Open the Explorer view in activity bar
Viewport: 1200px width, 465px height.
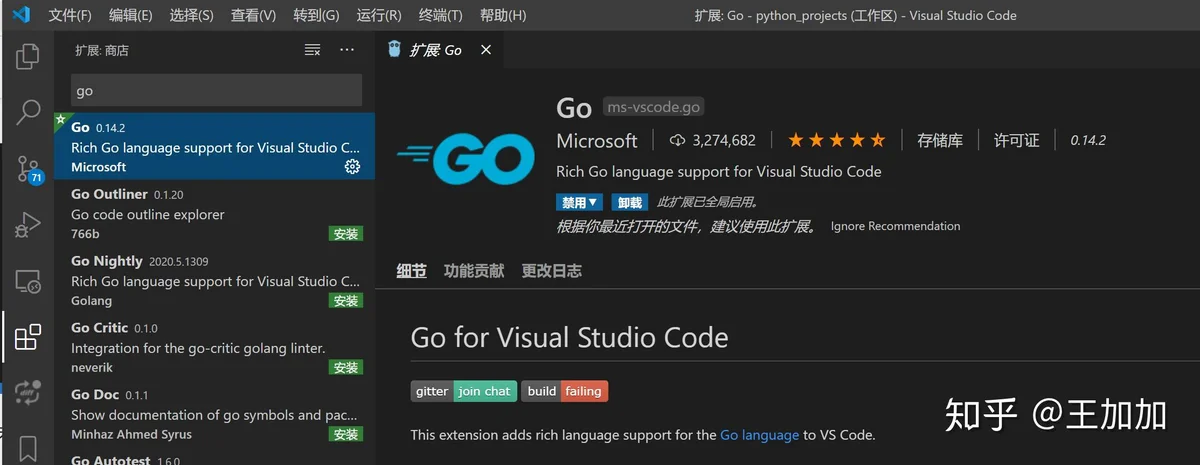(28, 56)
